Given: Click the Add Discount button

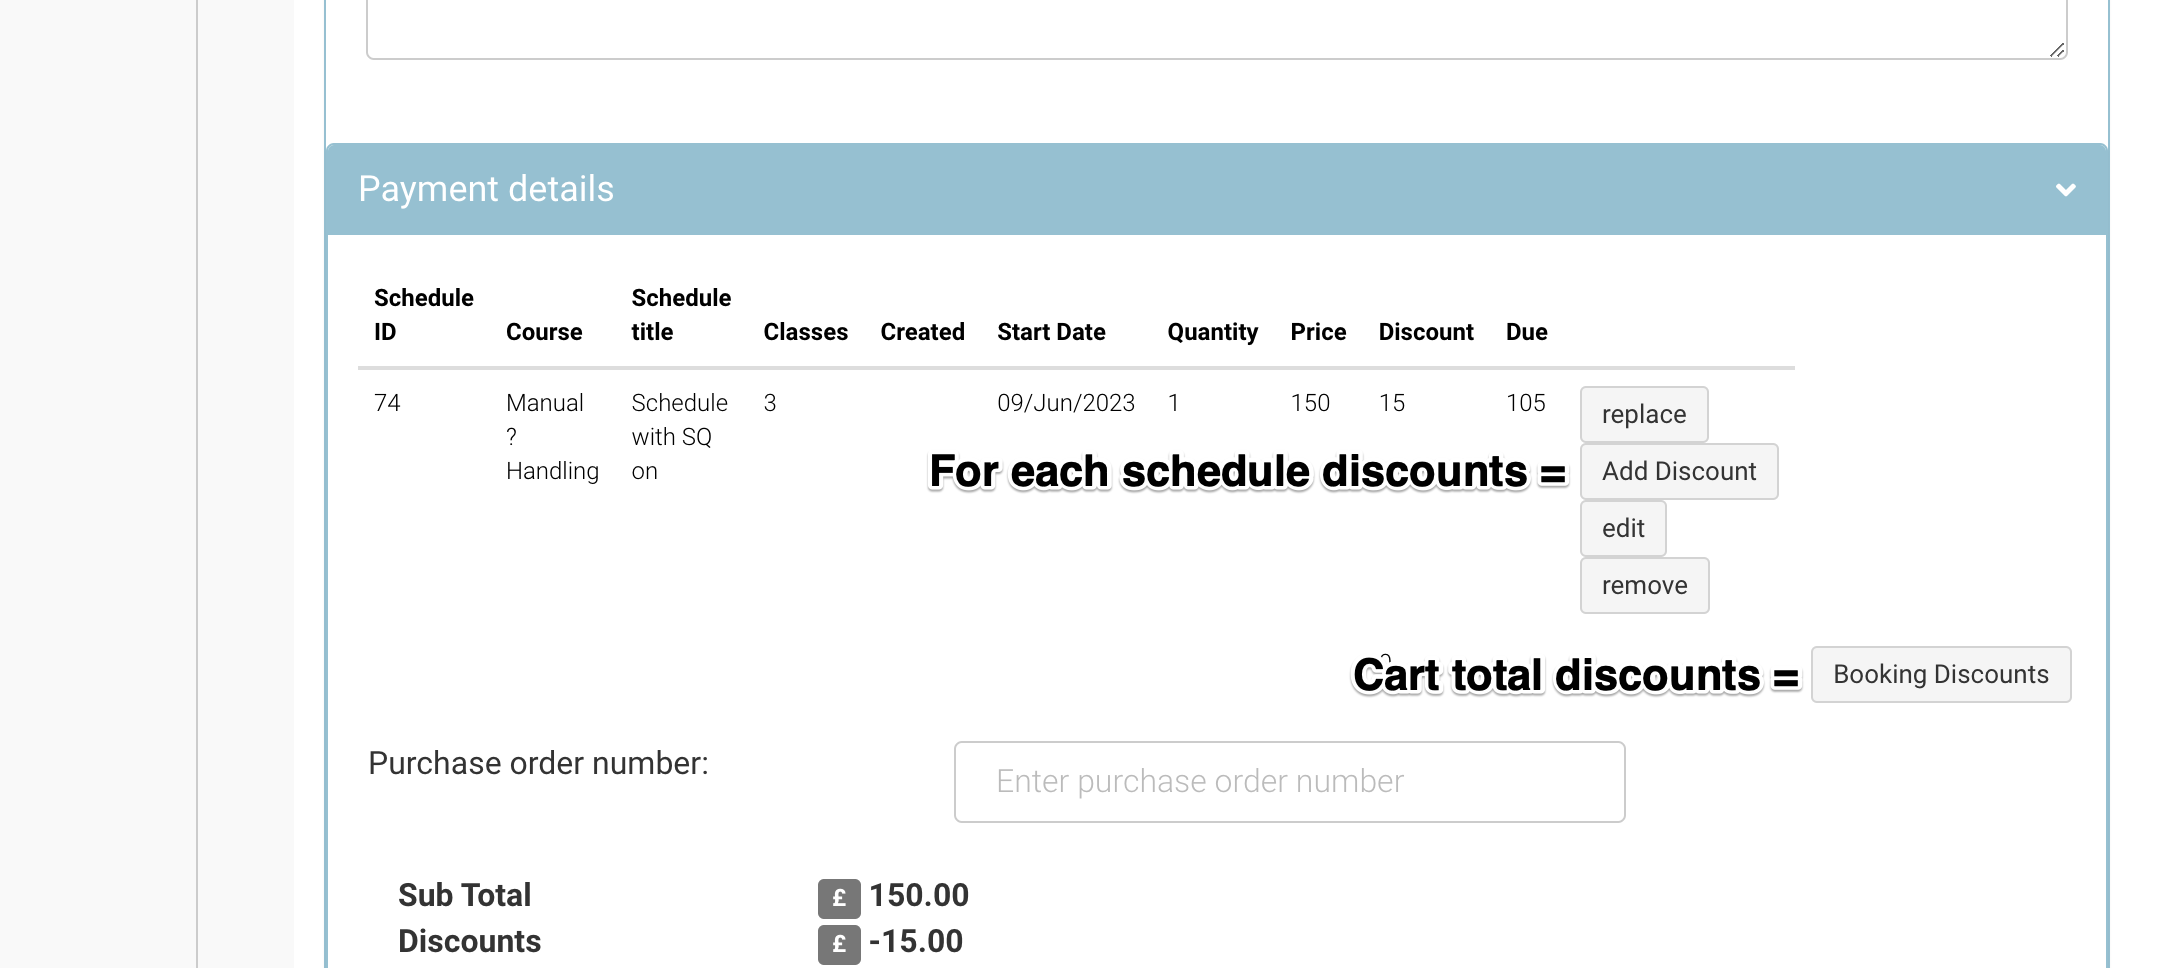Looking at the screenshot, I should pyautogui.click(x=1678, y=471).
